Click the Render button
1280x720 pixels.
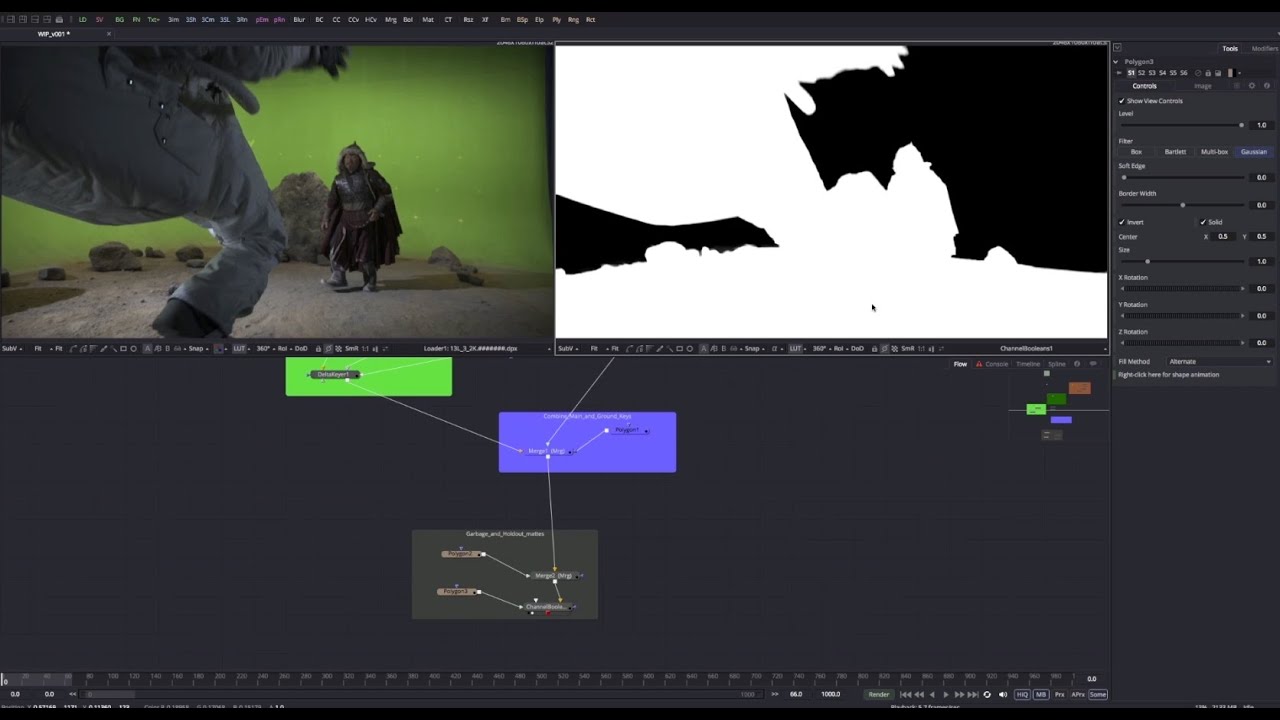[x=879, y=694]
